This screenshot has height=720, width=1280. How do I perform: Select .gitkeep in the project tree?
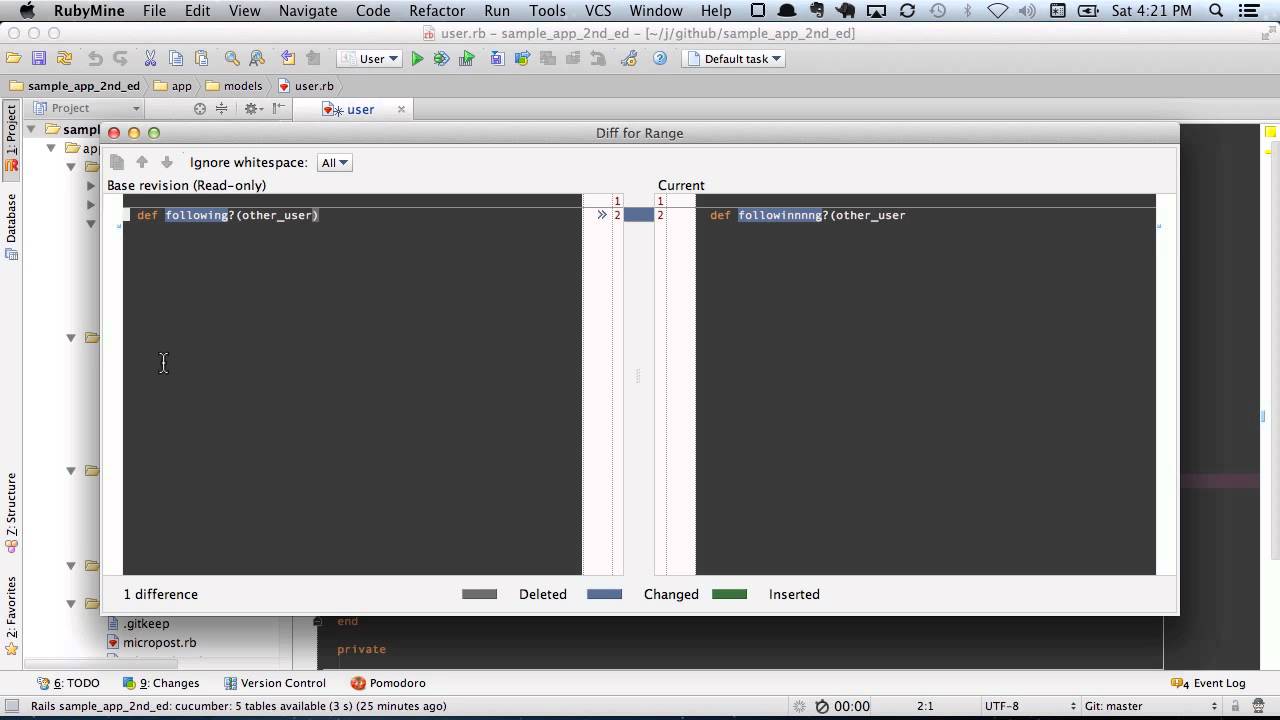[138, 623]
